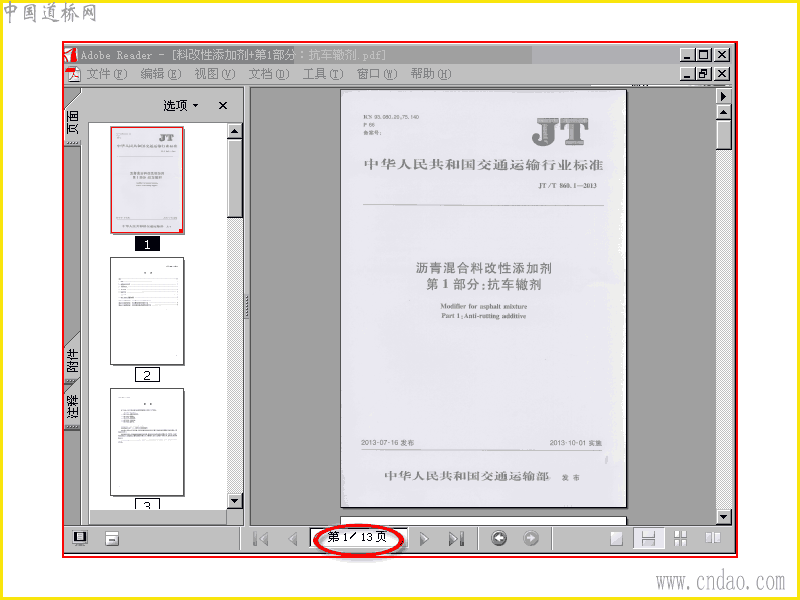Switch to the 注释 side tab
Image resolution: width=800 pixels, height=600 pixels.
pos(72,406)
